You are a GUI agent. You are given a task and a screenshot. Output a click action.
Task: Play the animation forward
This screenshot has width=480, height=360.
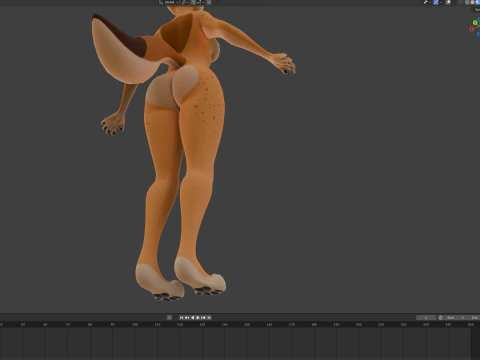point(198,318)
